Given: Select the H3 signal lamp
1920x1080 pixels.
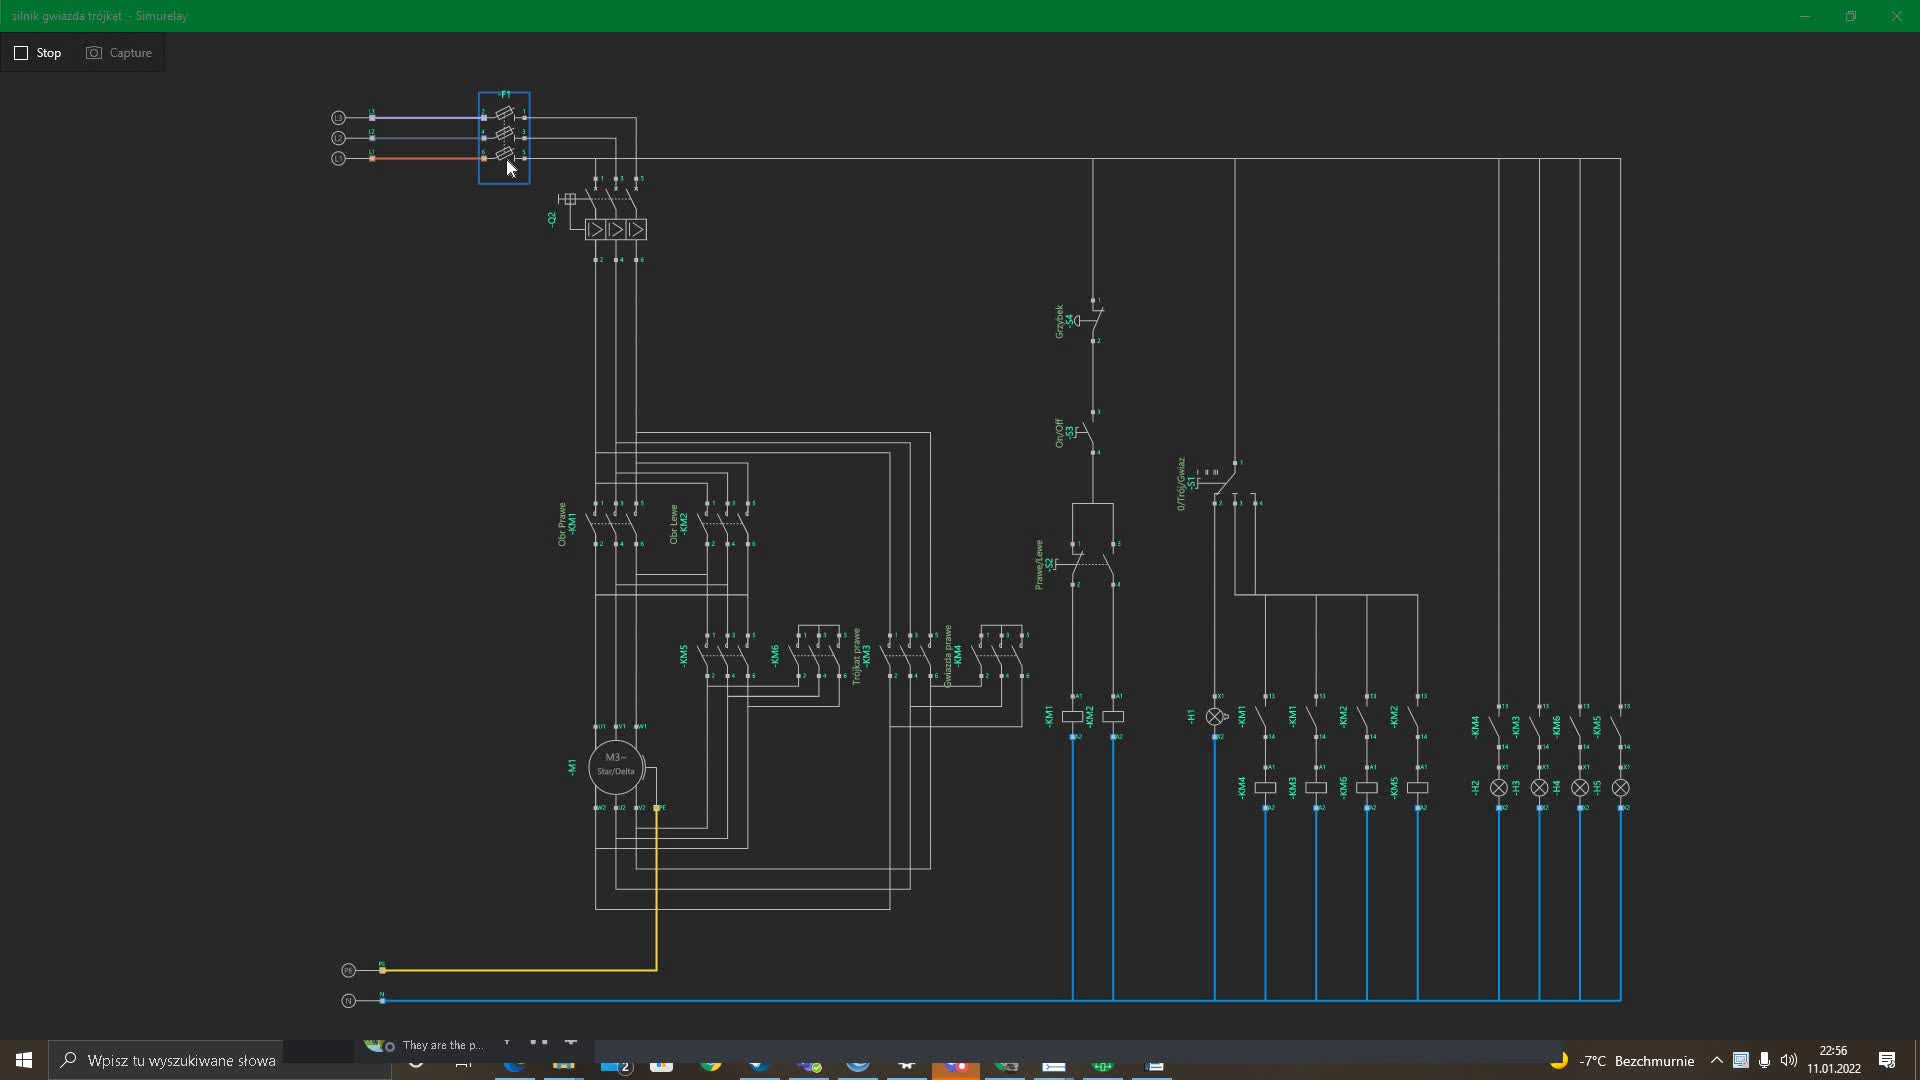Looking at the screenshot, I should pyautogui.click(x=1540, y=788).
